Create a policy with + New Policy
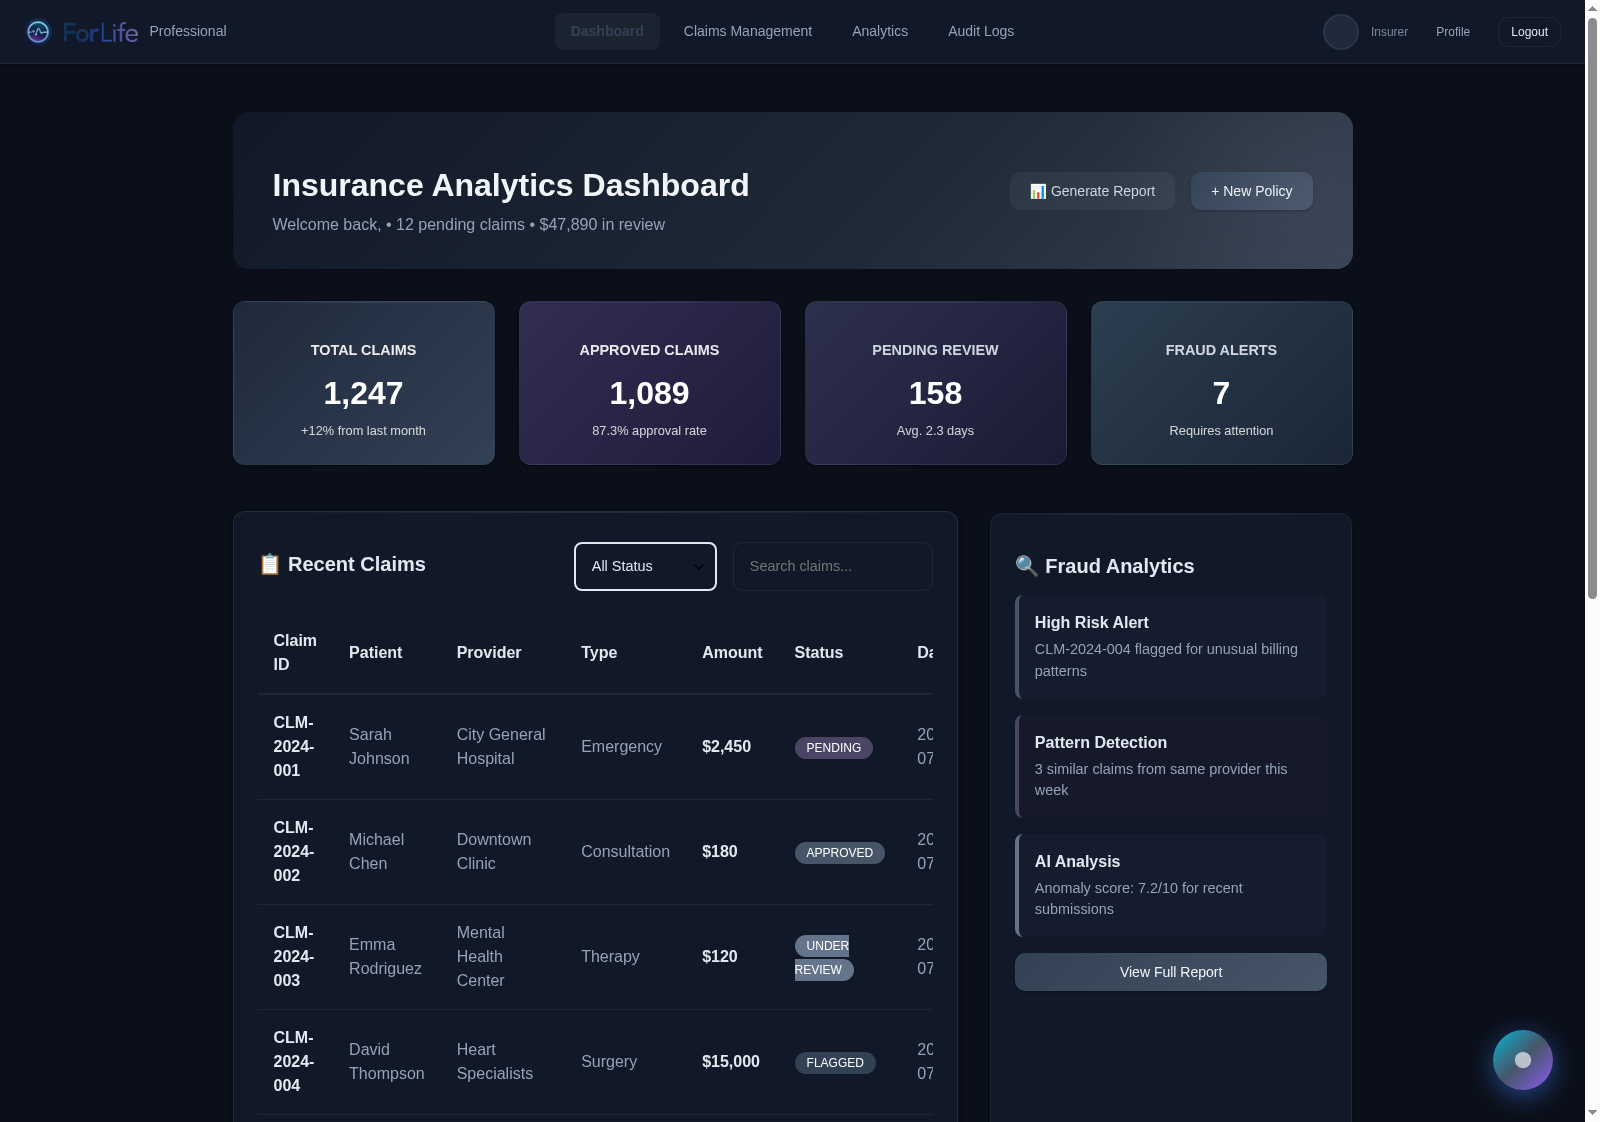Screen dimensions: 1600x1122 coord(1251,191)
